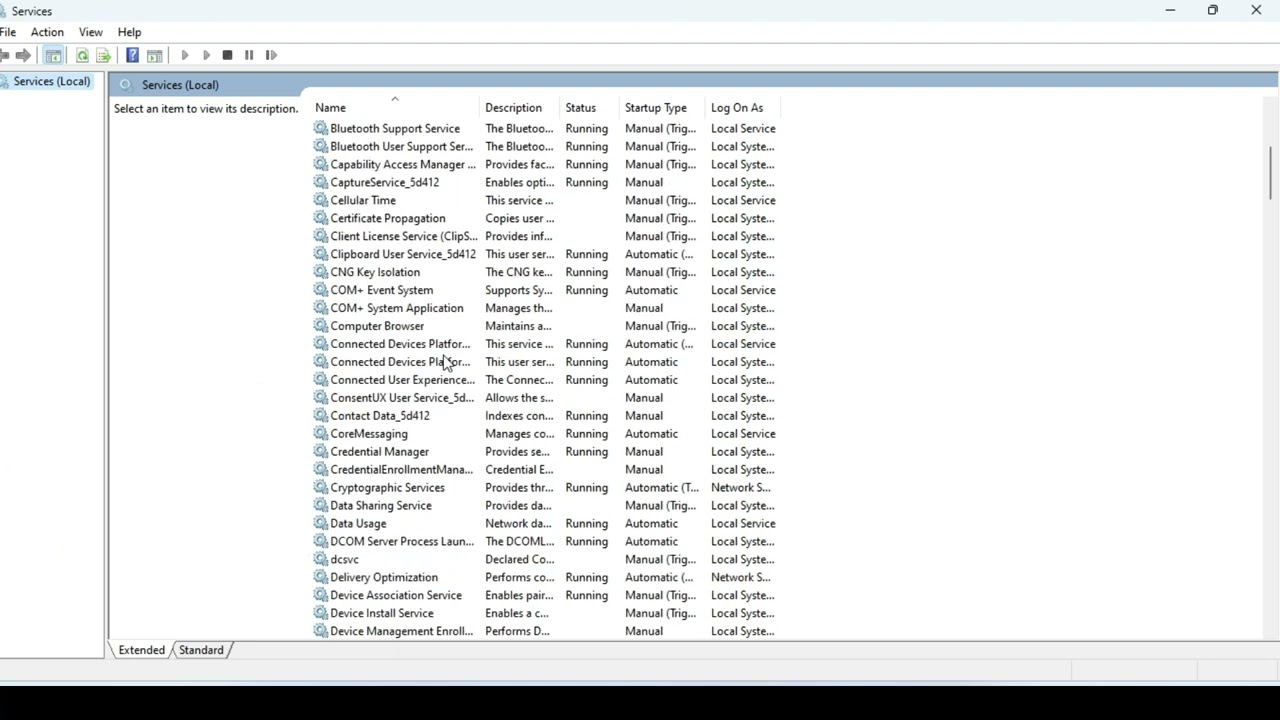Select the Device Association Service row
1280x720 pixels.
[x=545, y=596]
